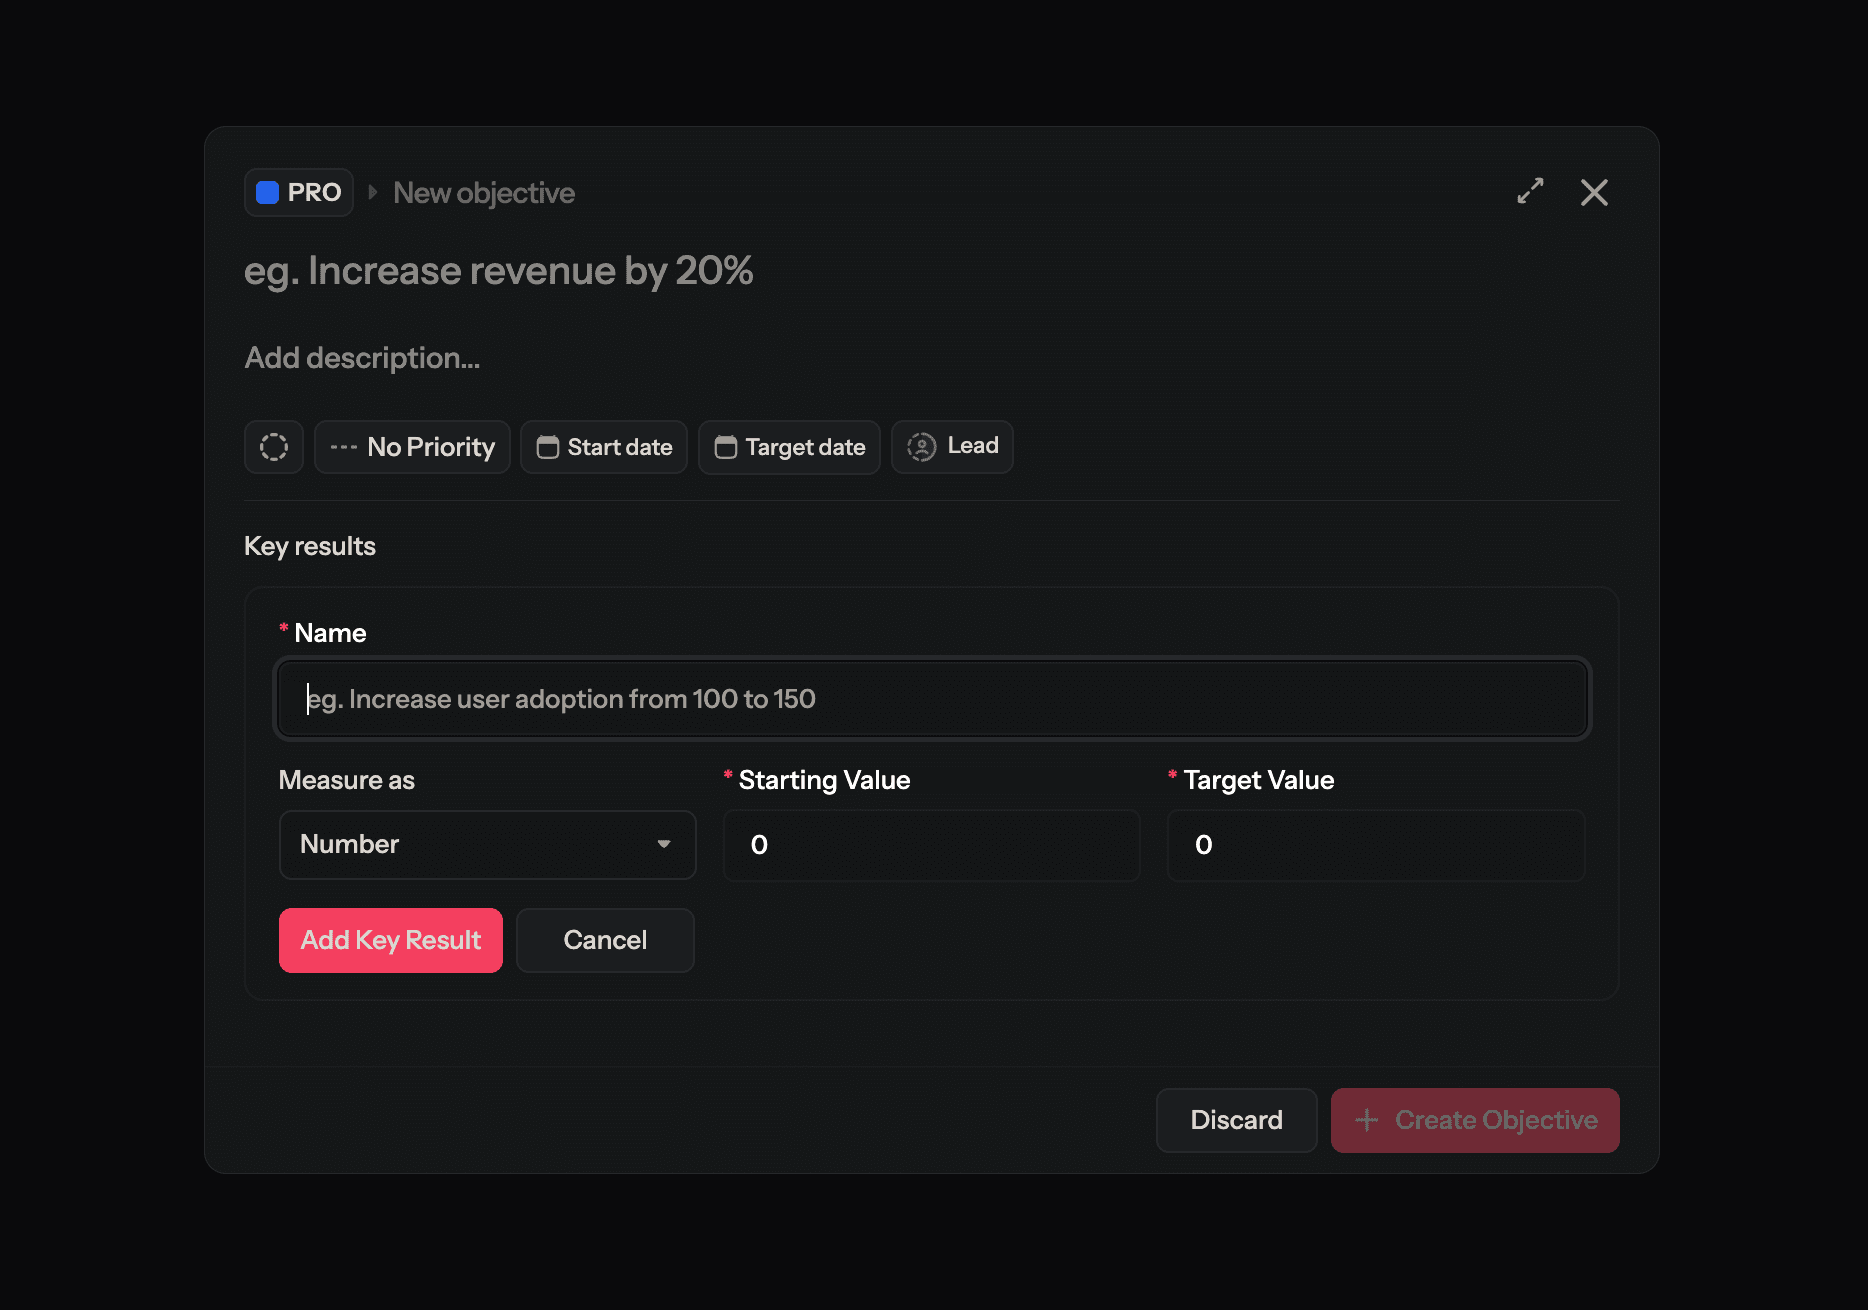The height and width of the screenshot is (1310, 1868).
Task: Click the objective status circle icon
Action: [x=273, y=447]
